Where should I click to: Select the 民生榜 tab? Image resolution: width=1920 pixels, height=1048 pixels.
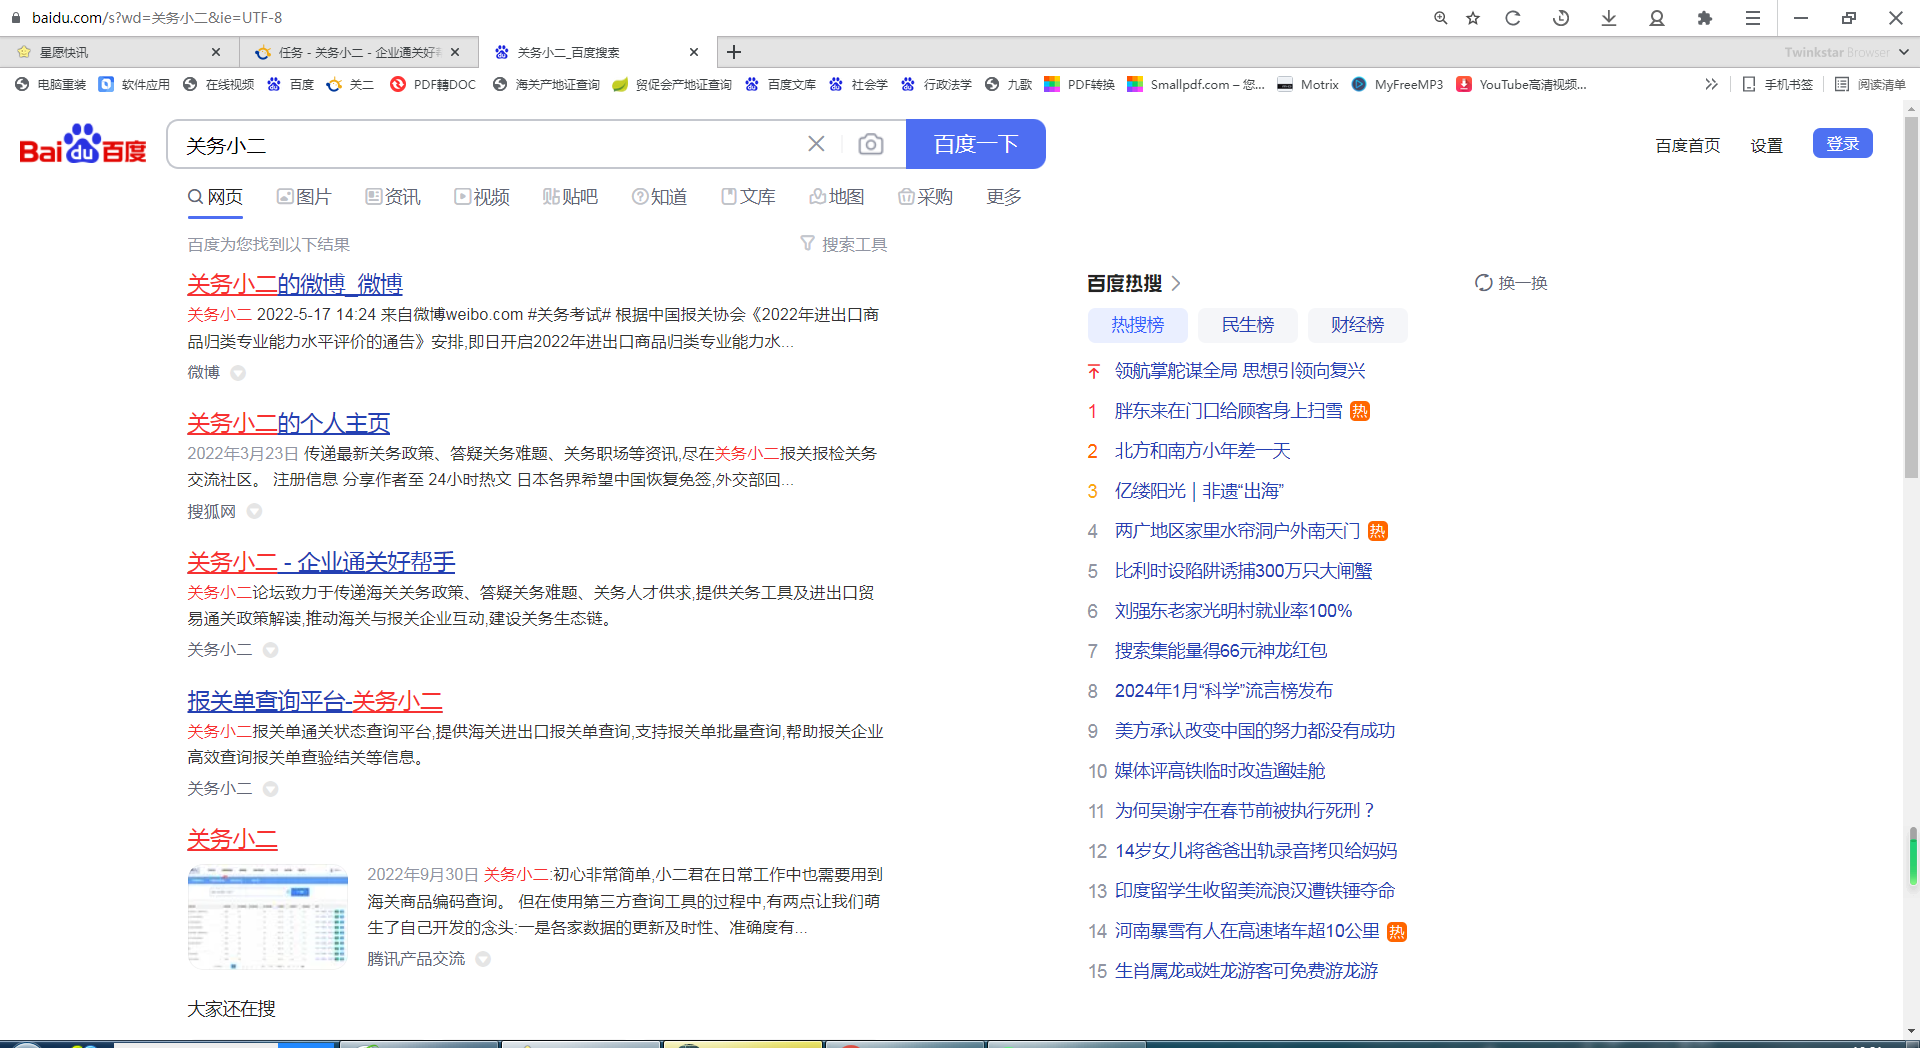(x=1248, y=325)
